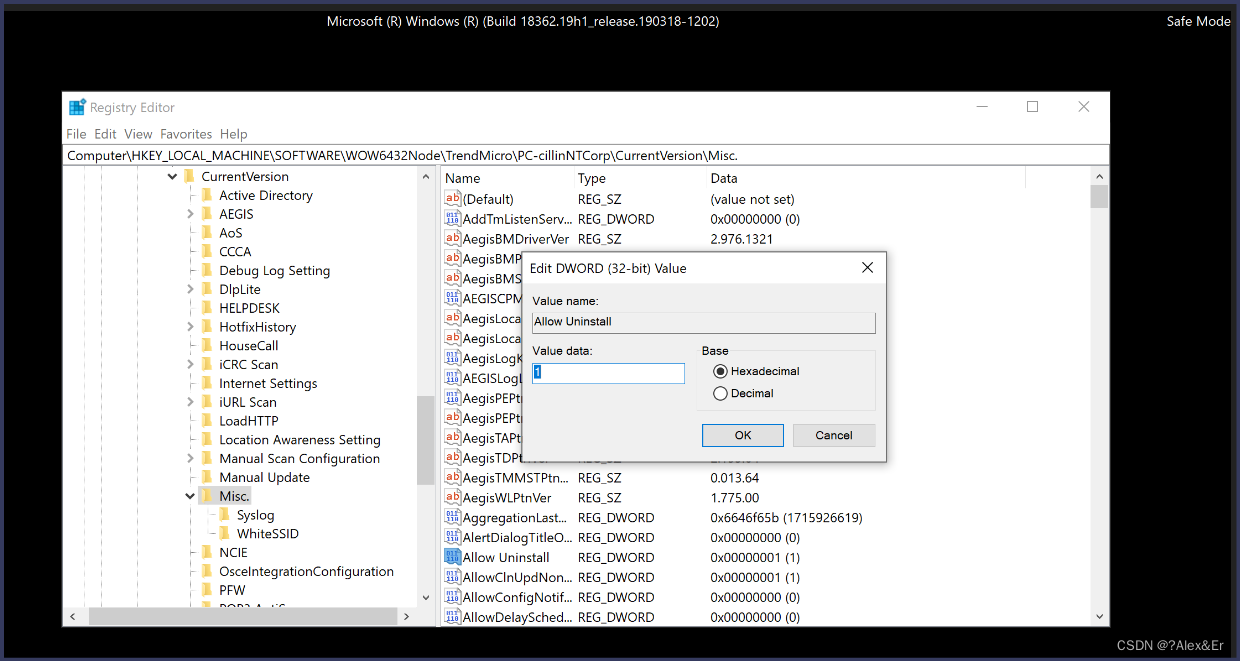Click the Value data input field
This screenshot has height=661, width=1240.
coord(608,373)
